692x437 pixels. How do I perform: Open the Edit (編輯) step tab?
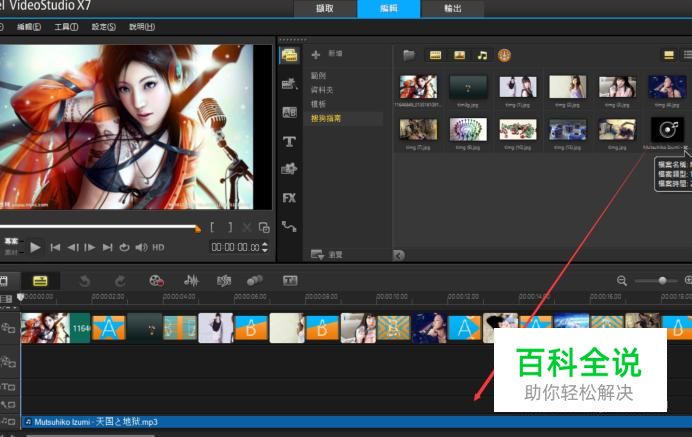(x=388, y=8)
